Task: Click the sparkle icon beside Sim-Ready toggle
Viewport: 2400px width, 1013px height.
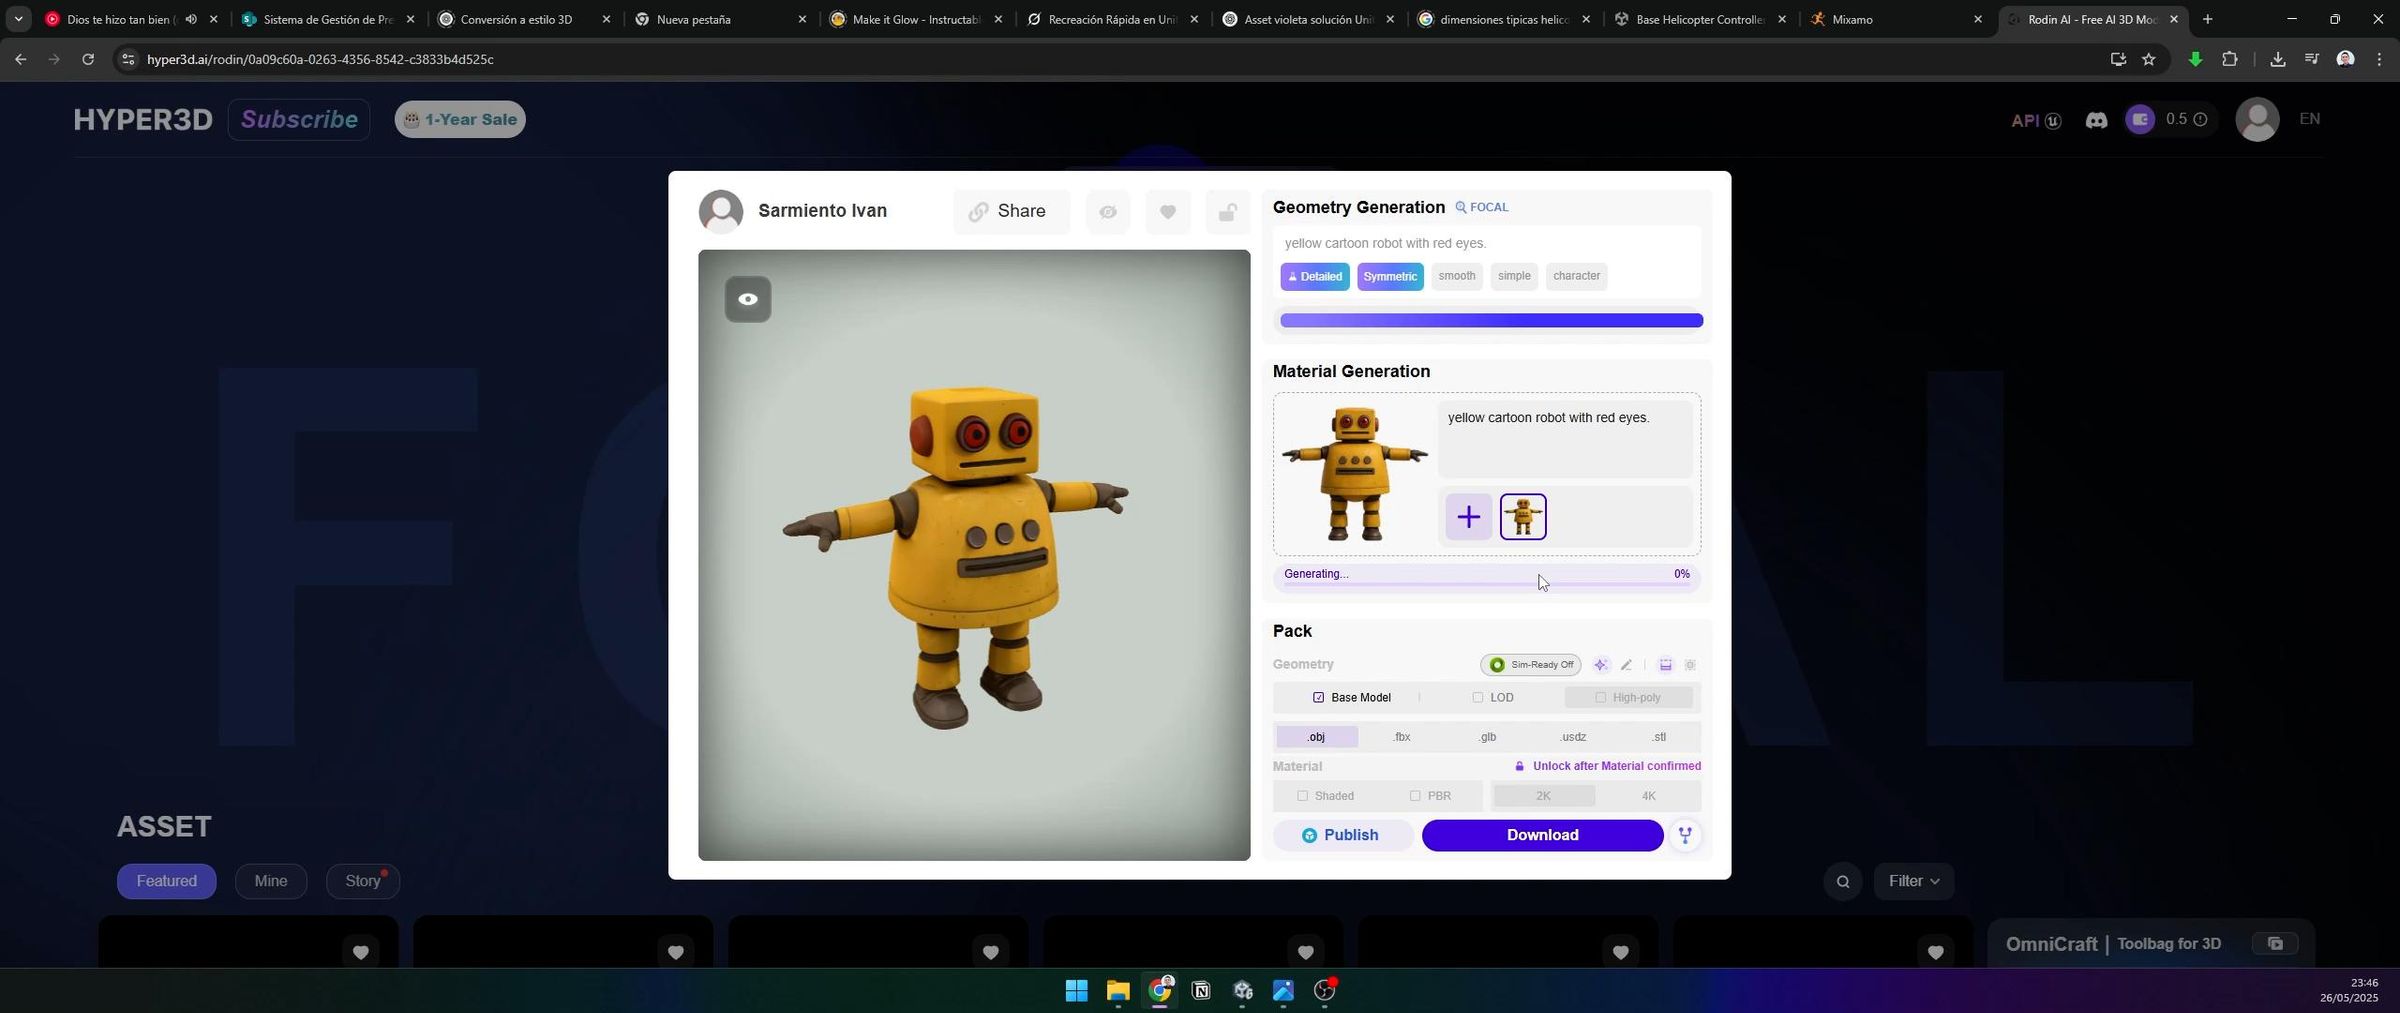Action: 1601,665
